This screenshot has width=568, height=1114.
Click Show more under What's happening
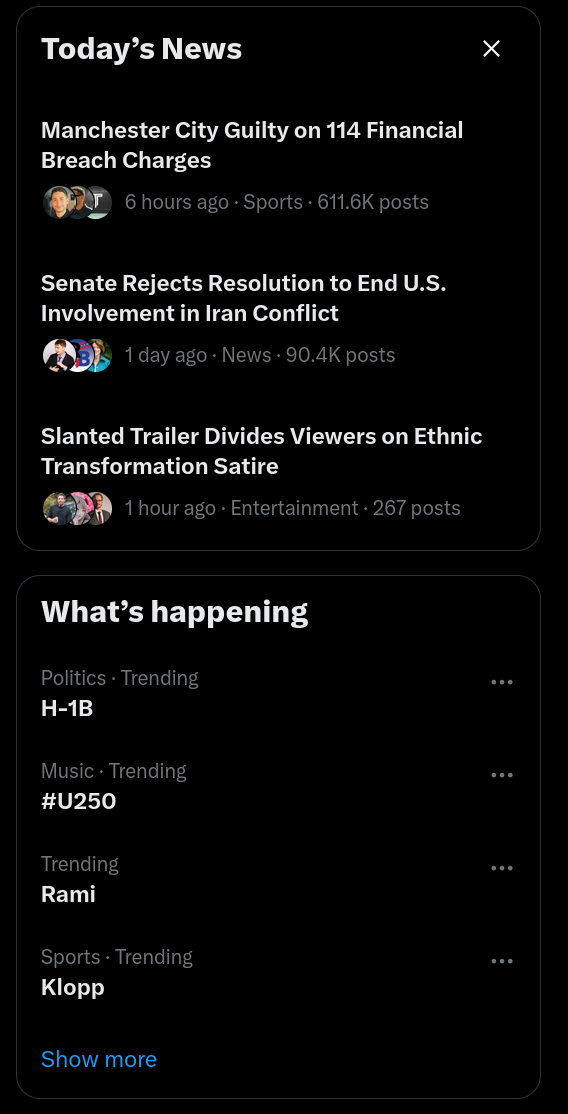(x=99, y=1059)
